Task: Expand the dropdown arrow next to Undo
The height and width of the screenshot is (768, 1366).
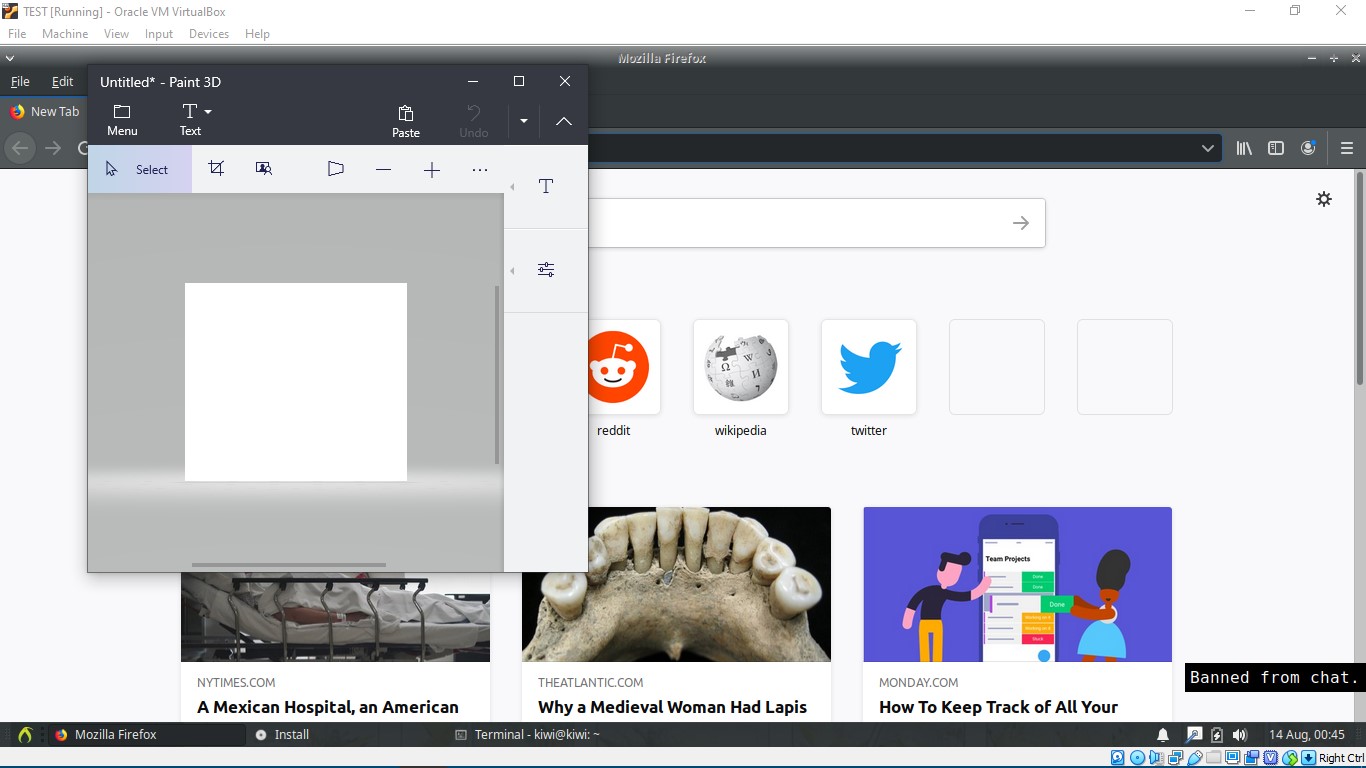Action: (x=523, y=121)
